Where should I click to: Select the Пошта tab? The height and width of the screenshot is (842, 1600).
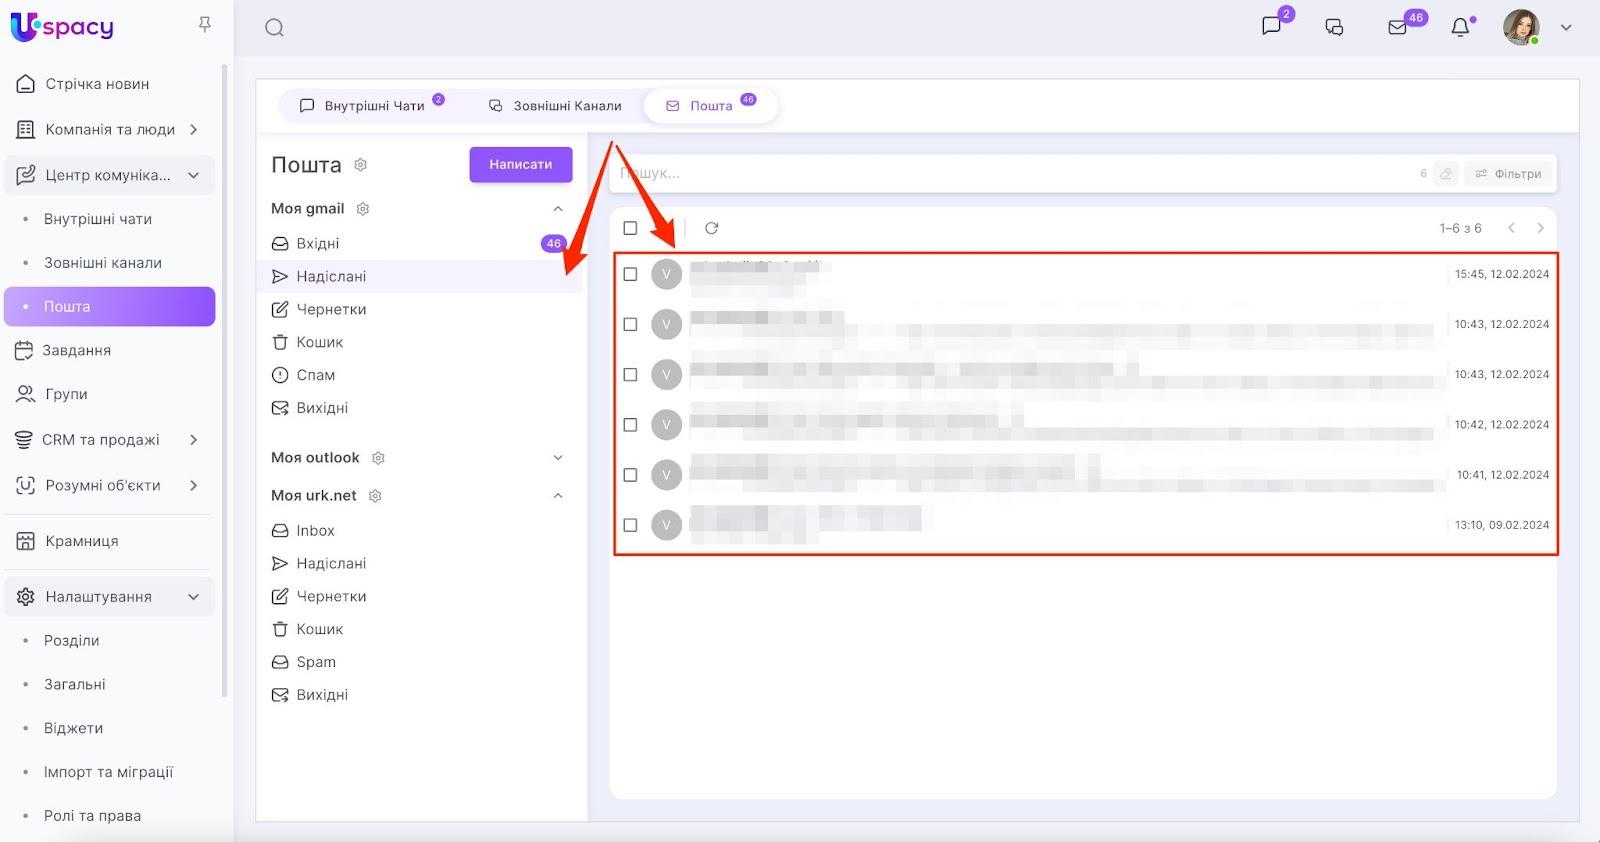pyautogui.click(x=711, y=105)
